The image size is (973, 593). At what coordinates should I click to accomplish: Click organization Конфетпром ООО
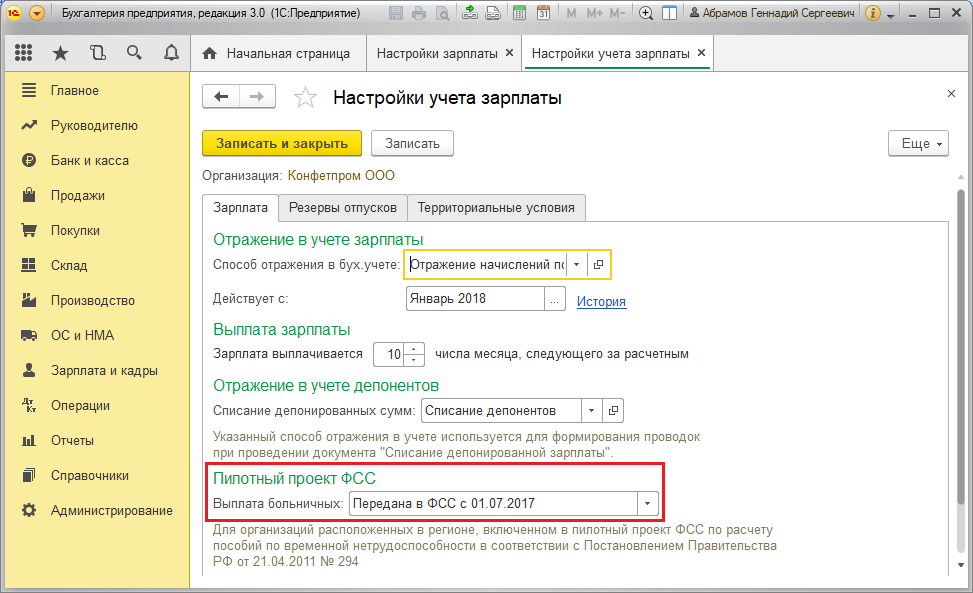coord(341,176)
